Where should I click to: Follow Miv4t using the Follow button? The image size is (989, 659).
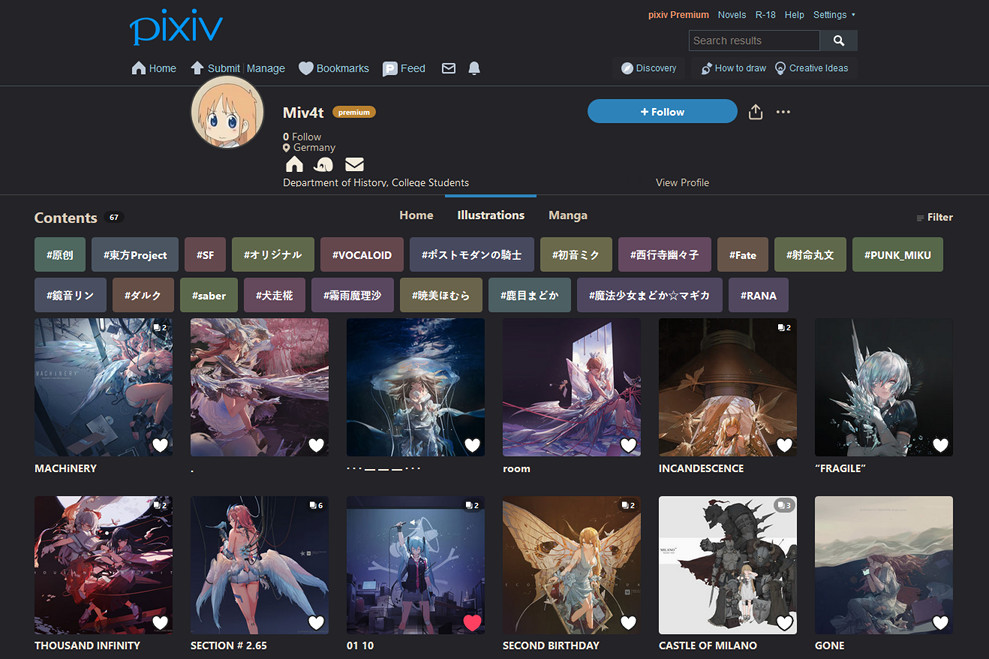(x=662, y=111)
